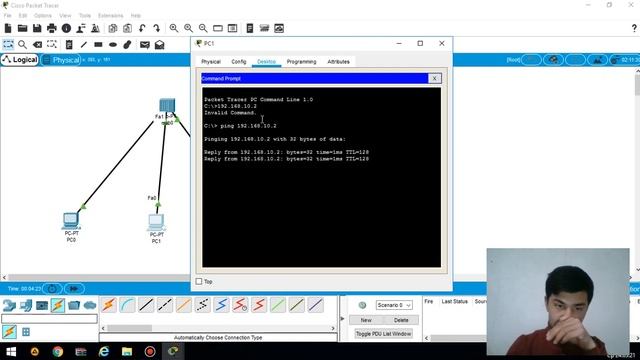Switch to Logical workspace view
This screenshot has width=640, height=360.
[x=20, y=60]
